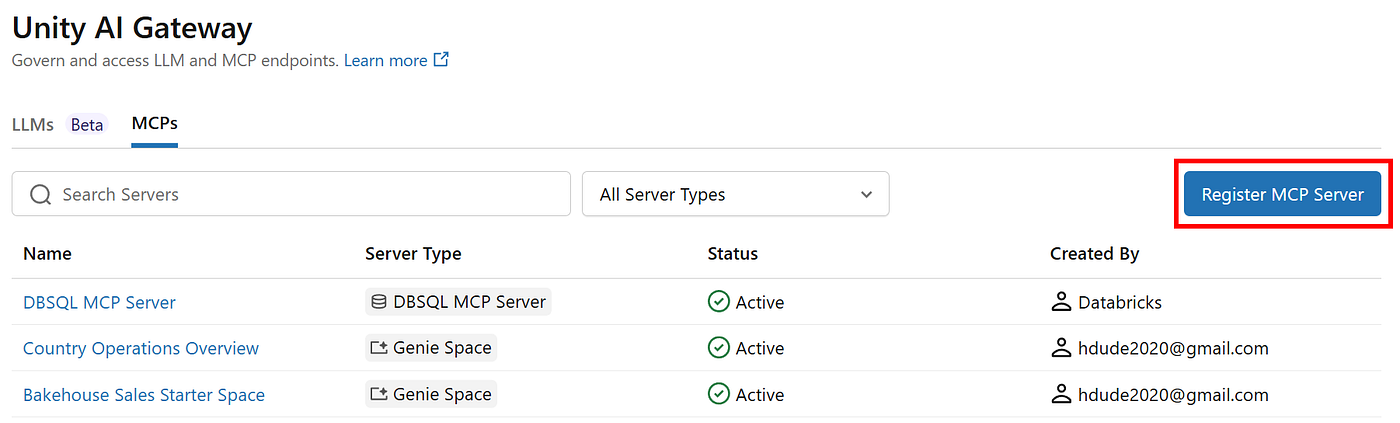Click the Genie Space icon in the Bakehouse Sales row
The image size is (1400, 423).
coord(379,394)
